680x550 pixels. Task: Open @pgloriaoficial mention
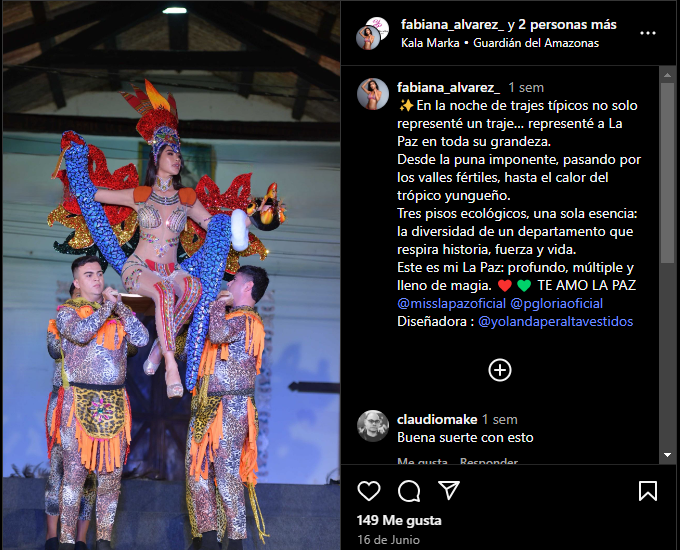click(x=557, y=303)
